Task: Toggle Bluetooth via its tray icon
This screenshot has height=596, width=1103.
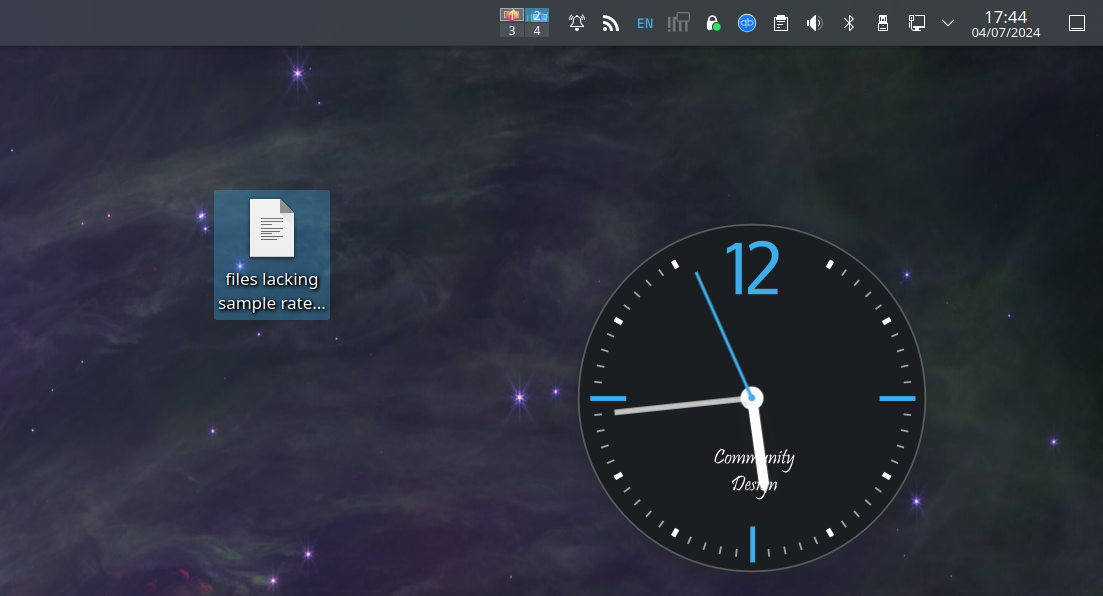Action: [848, 22]
